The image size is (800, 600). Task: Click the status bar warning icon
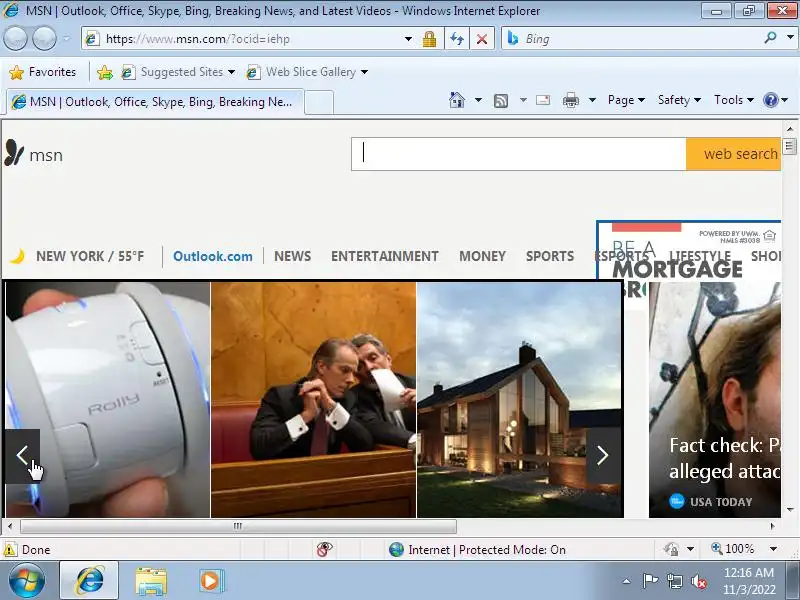click(10, 549)
